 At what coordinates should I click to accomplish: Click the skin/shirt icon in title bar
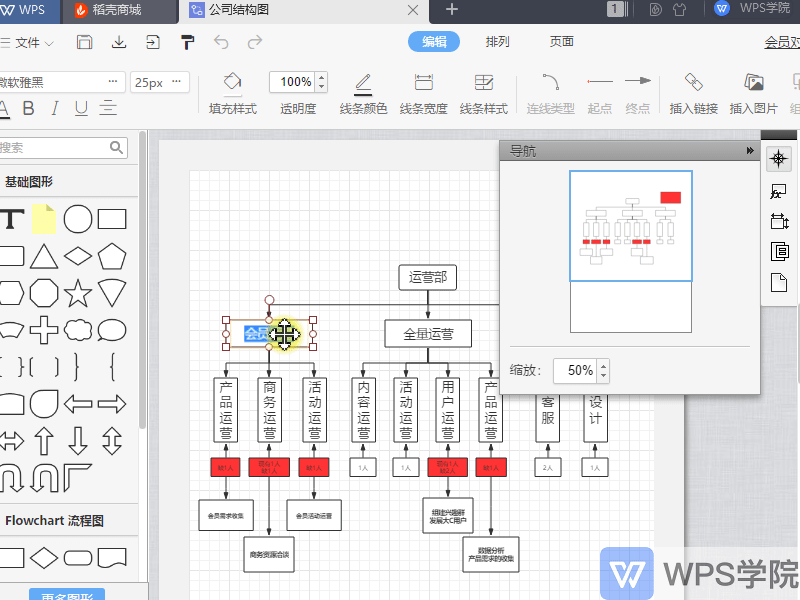click(x=680, y=9)
